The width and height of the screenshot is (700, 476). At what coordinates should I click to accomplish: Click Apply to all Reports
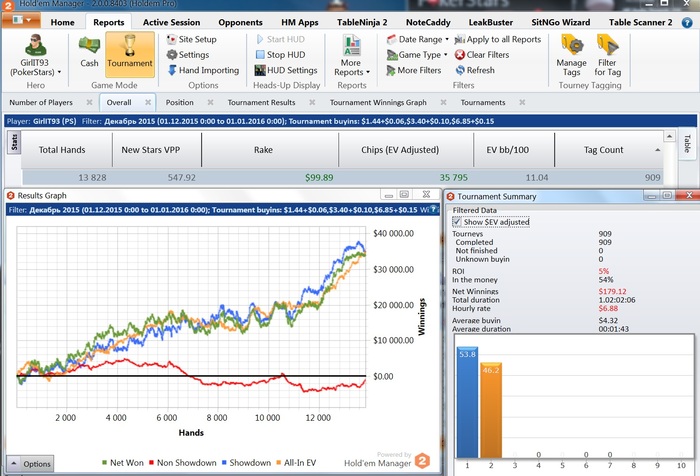[498, 39]
